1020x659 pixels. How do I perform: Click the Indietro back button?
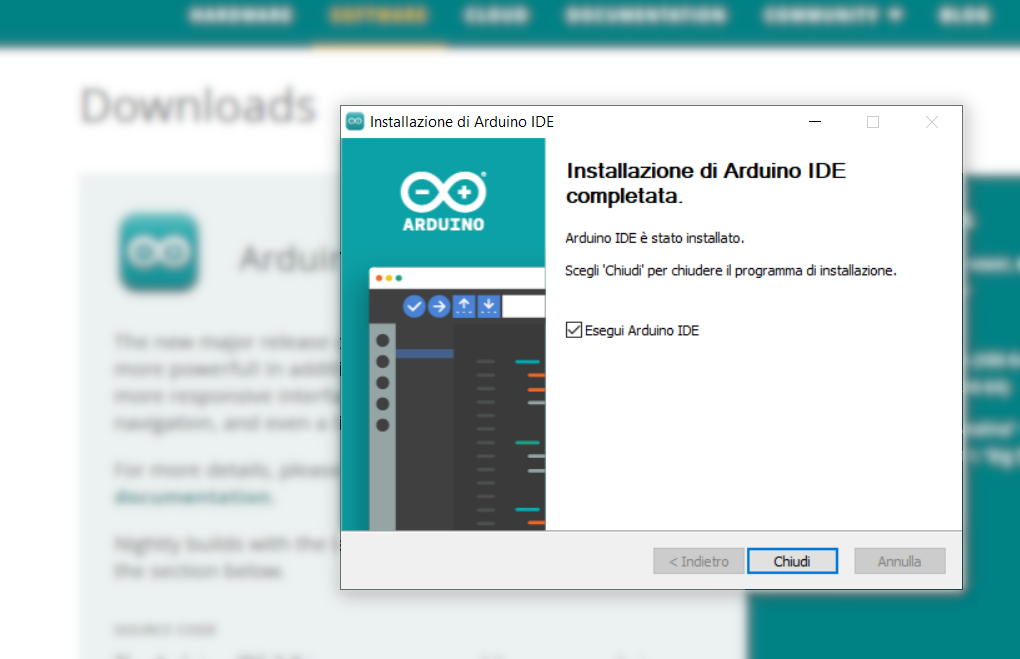[699, 561]
